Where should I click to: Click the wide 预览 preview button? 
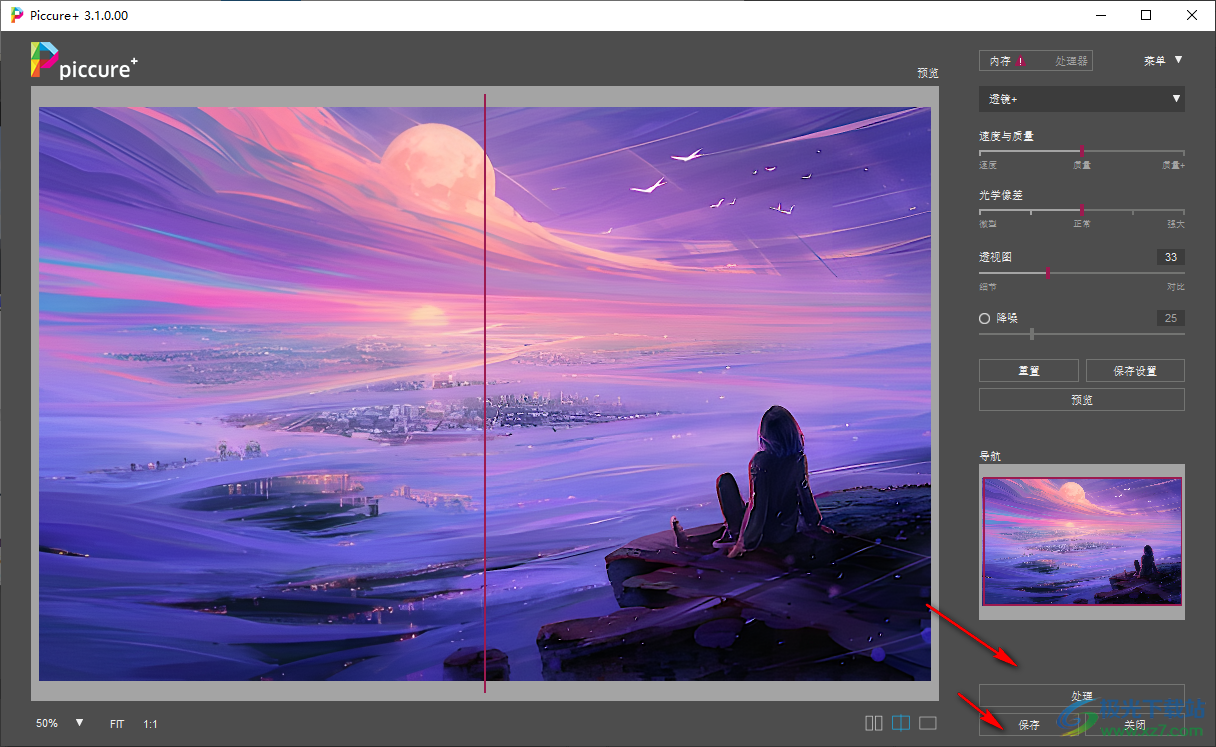1082,399
